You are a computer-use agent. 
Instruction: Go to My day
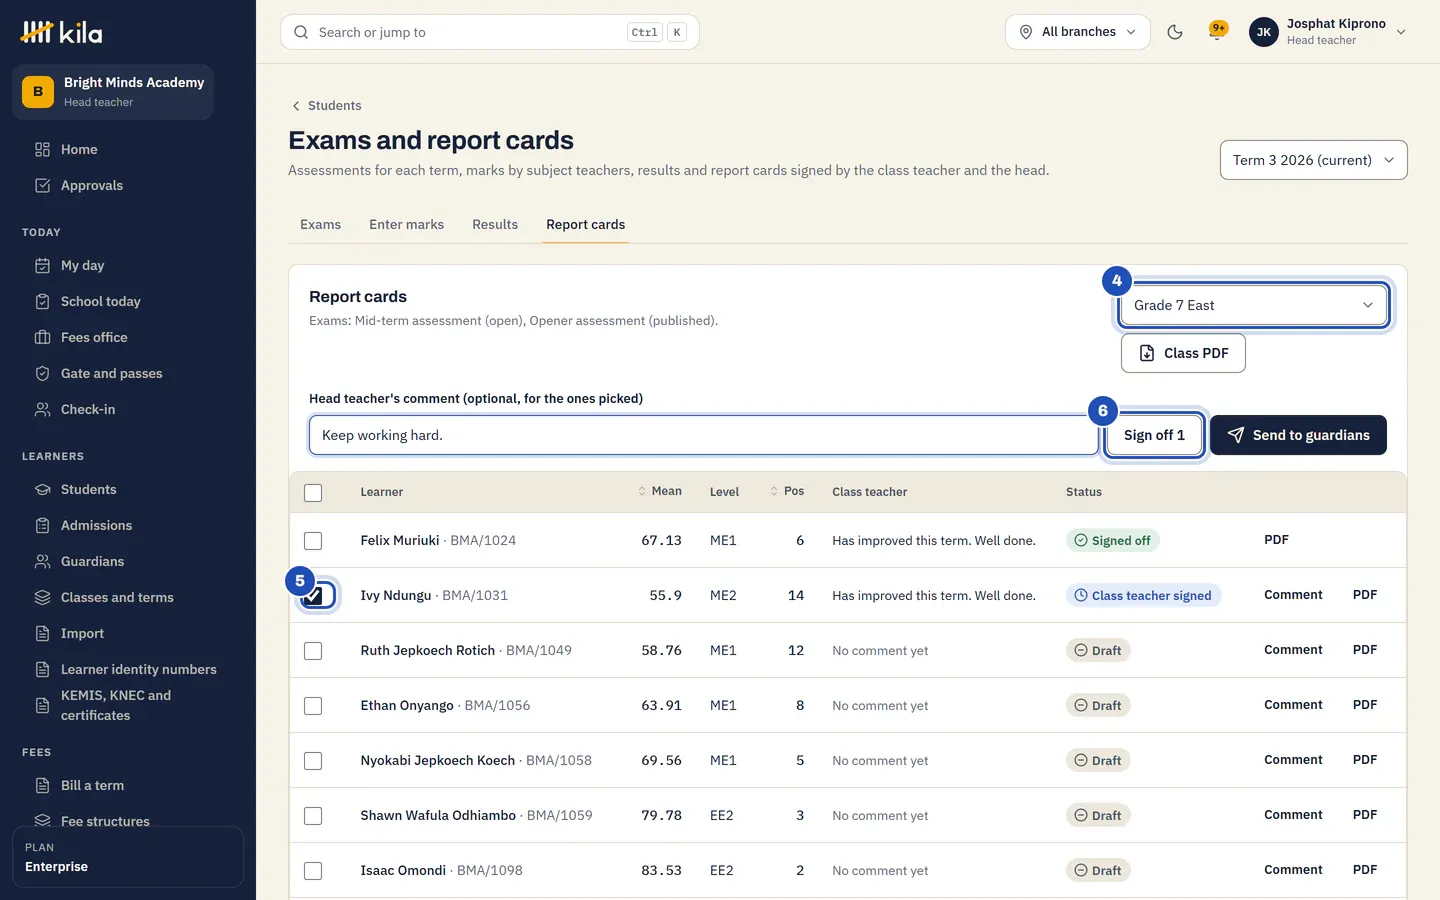pos(83,266)
